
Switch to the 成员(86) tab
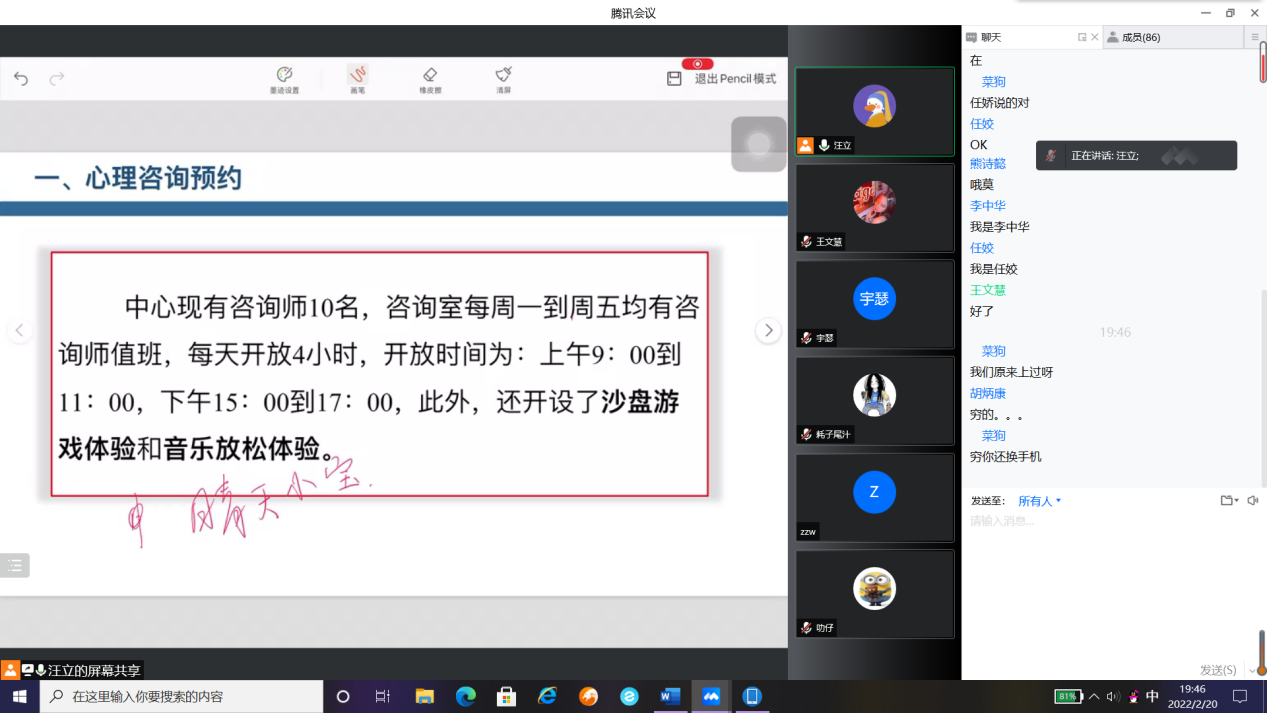click(x=1140, y=37)
